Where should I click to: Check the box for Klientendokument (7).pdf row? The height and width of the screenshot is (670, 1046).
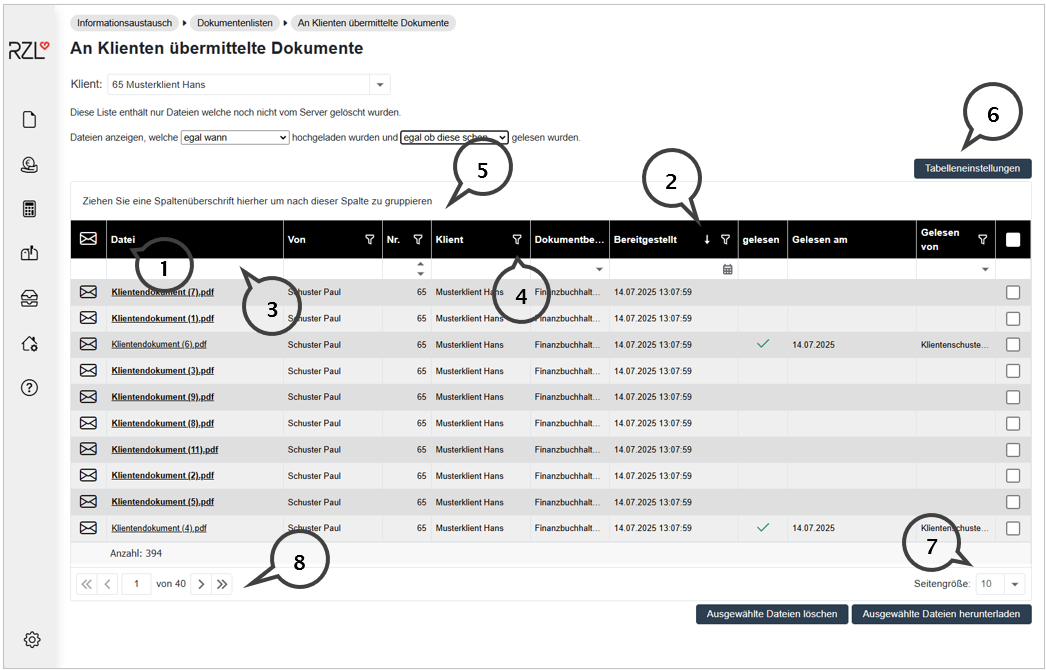(1013, 292)
